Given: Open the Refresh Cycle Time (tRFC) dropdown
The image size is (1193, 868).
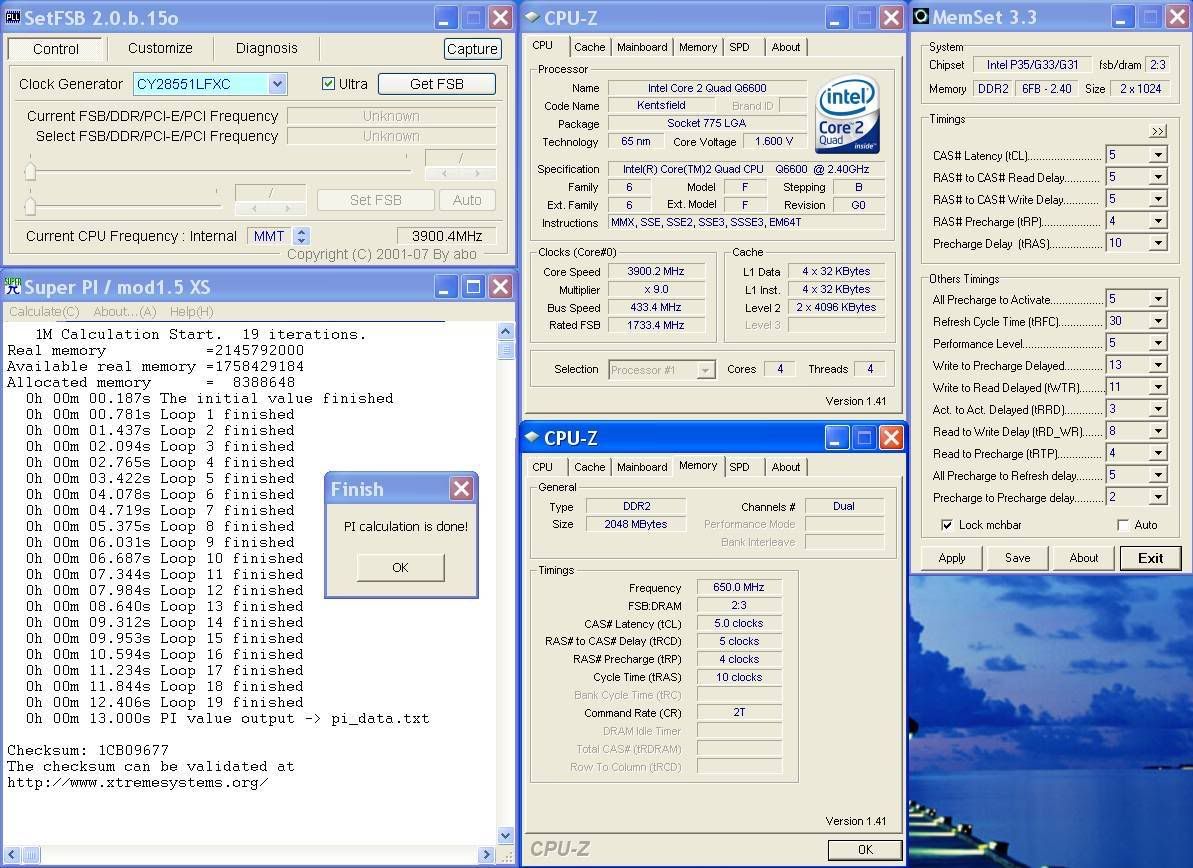Looking at the screenshot, I should (1157, 321).
